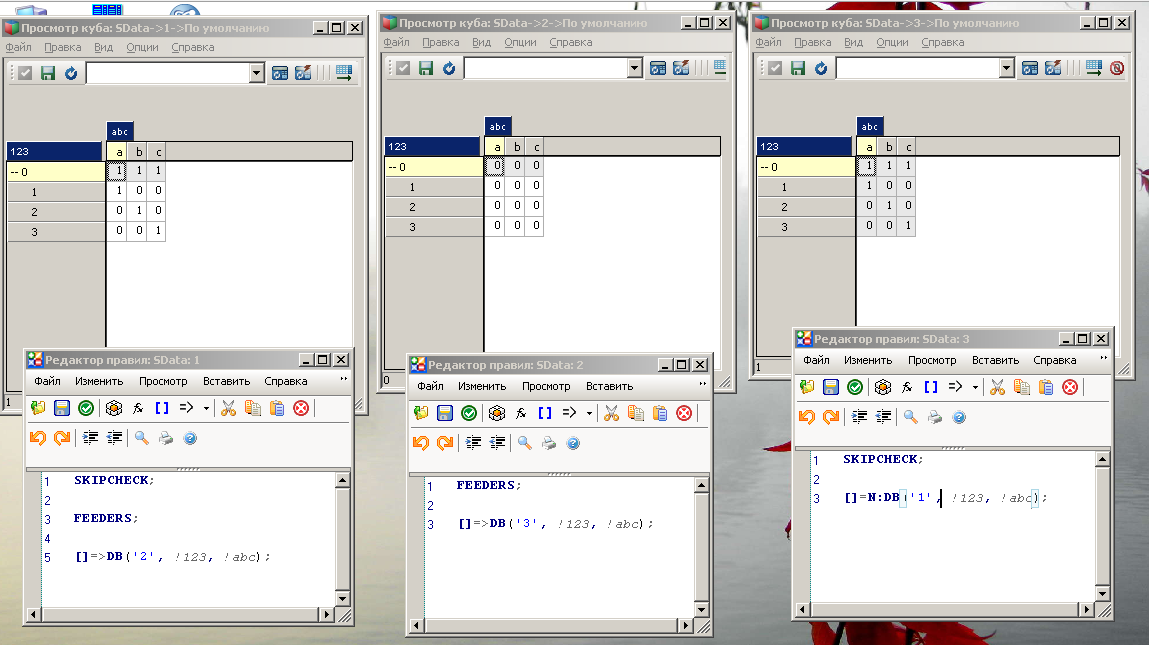Click the 123 dimension header in SData->1 viewer
This screenshot has height=645, width=1149.
coord(55,151)
